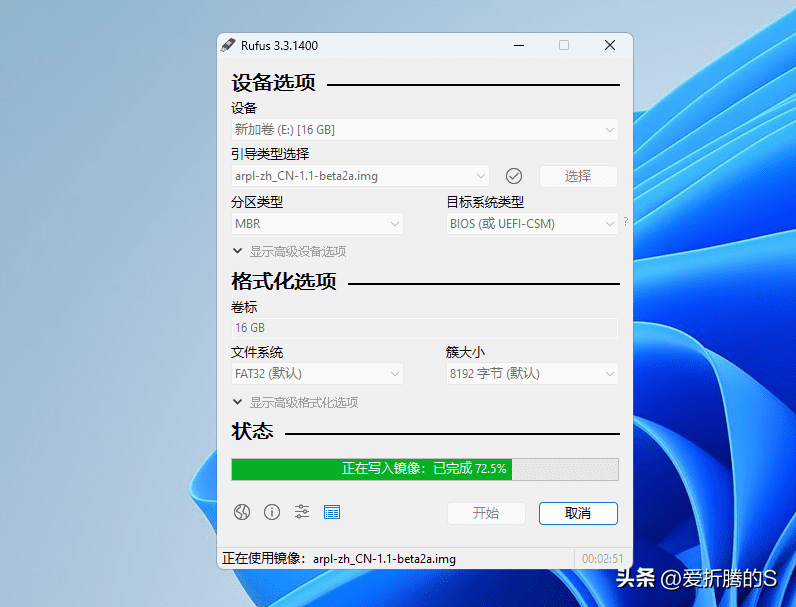
Task: Open the info about icon
Action: [272, 512]
